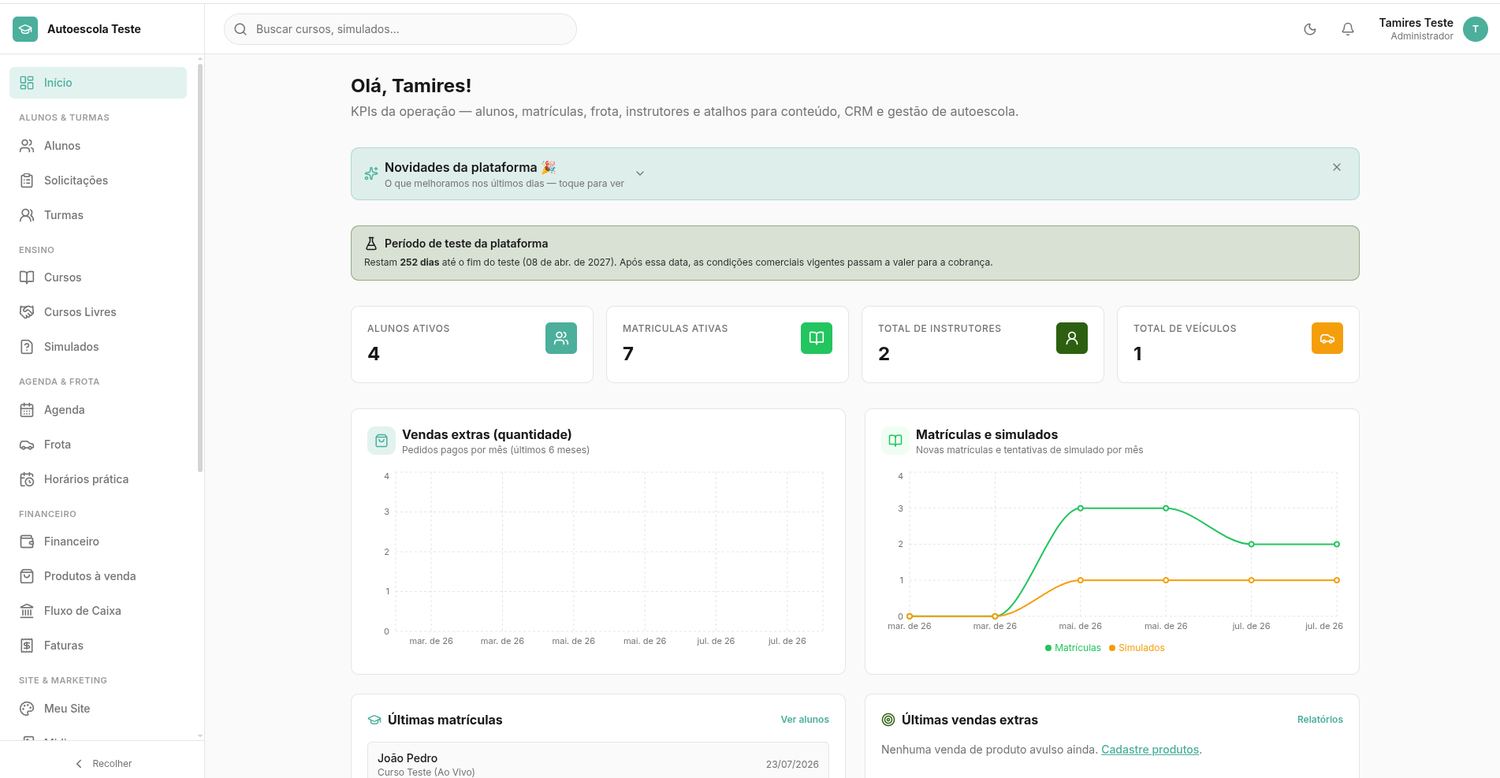Click the Frota car icon in sidebar

27,444
